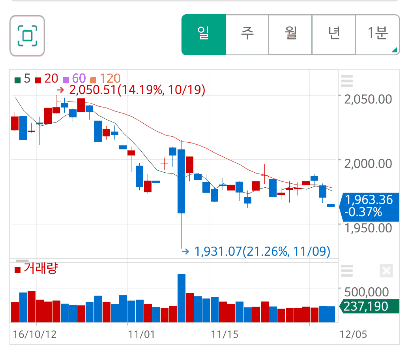Image resolution: width=410 pixels, height=360 pixels.
Task: Open the fullscreen chart view icon
Action: coord(27,35)
